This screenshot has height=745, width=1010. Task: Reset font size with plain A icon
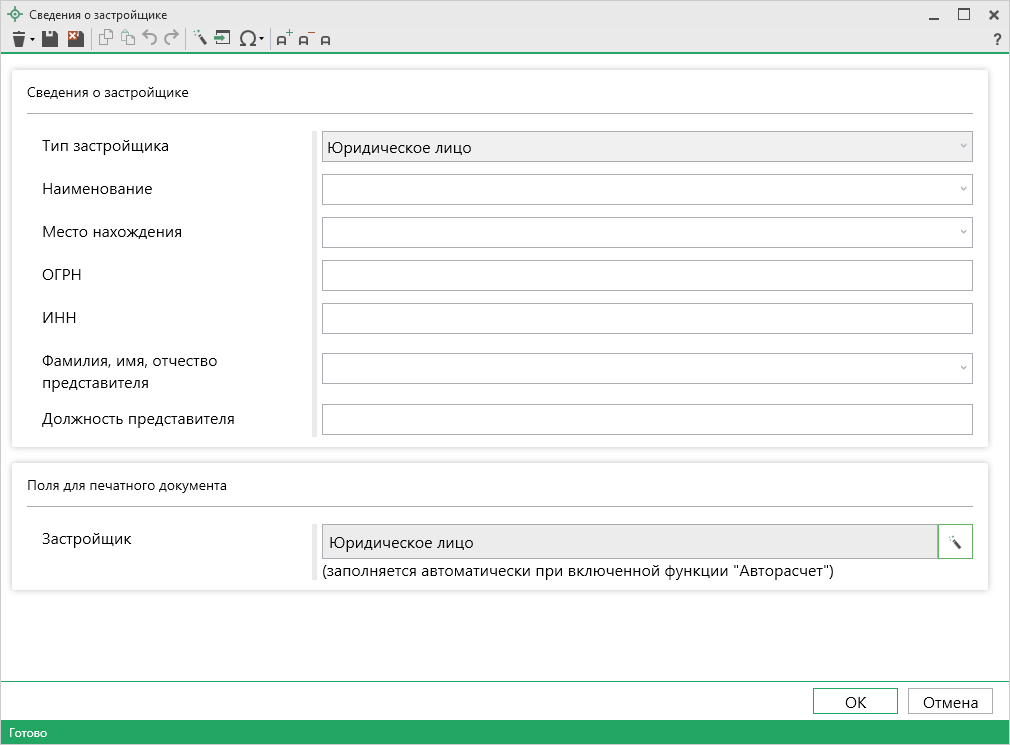(x=325, y=40)
